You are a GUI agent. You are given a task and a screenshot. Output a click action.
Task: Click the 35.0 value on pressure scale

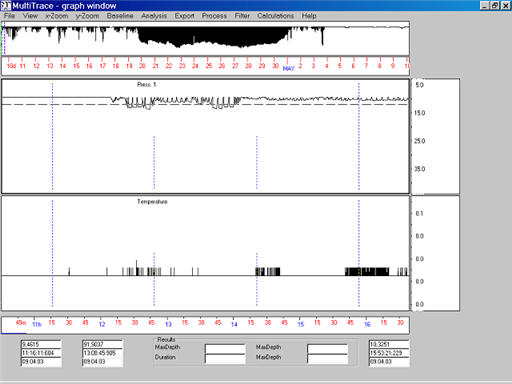(x=420, y=169)
